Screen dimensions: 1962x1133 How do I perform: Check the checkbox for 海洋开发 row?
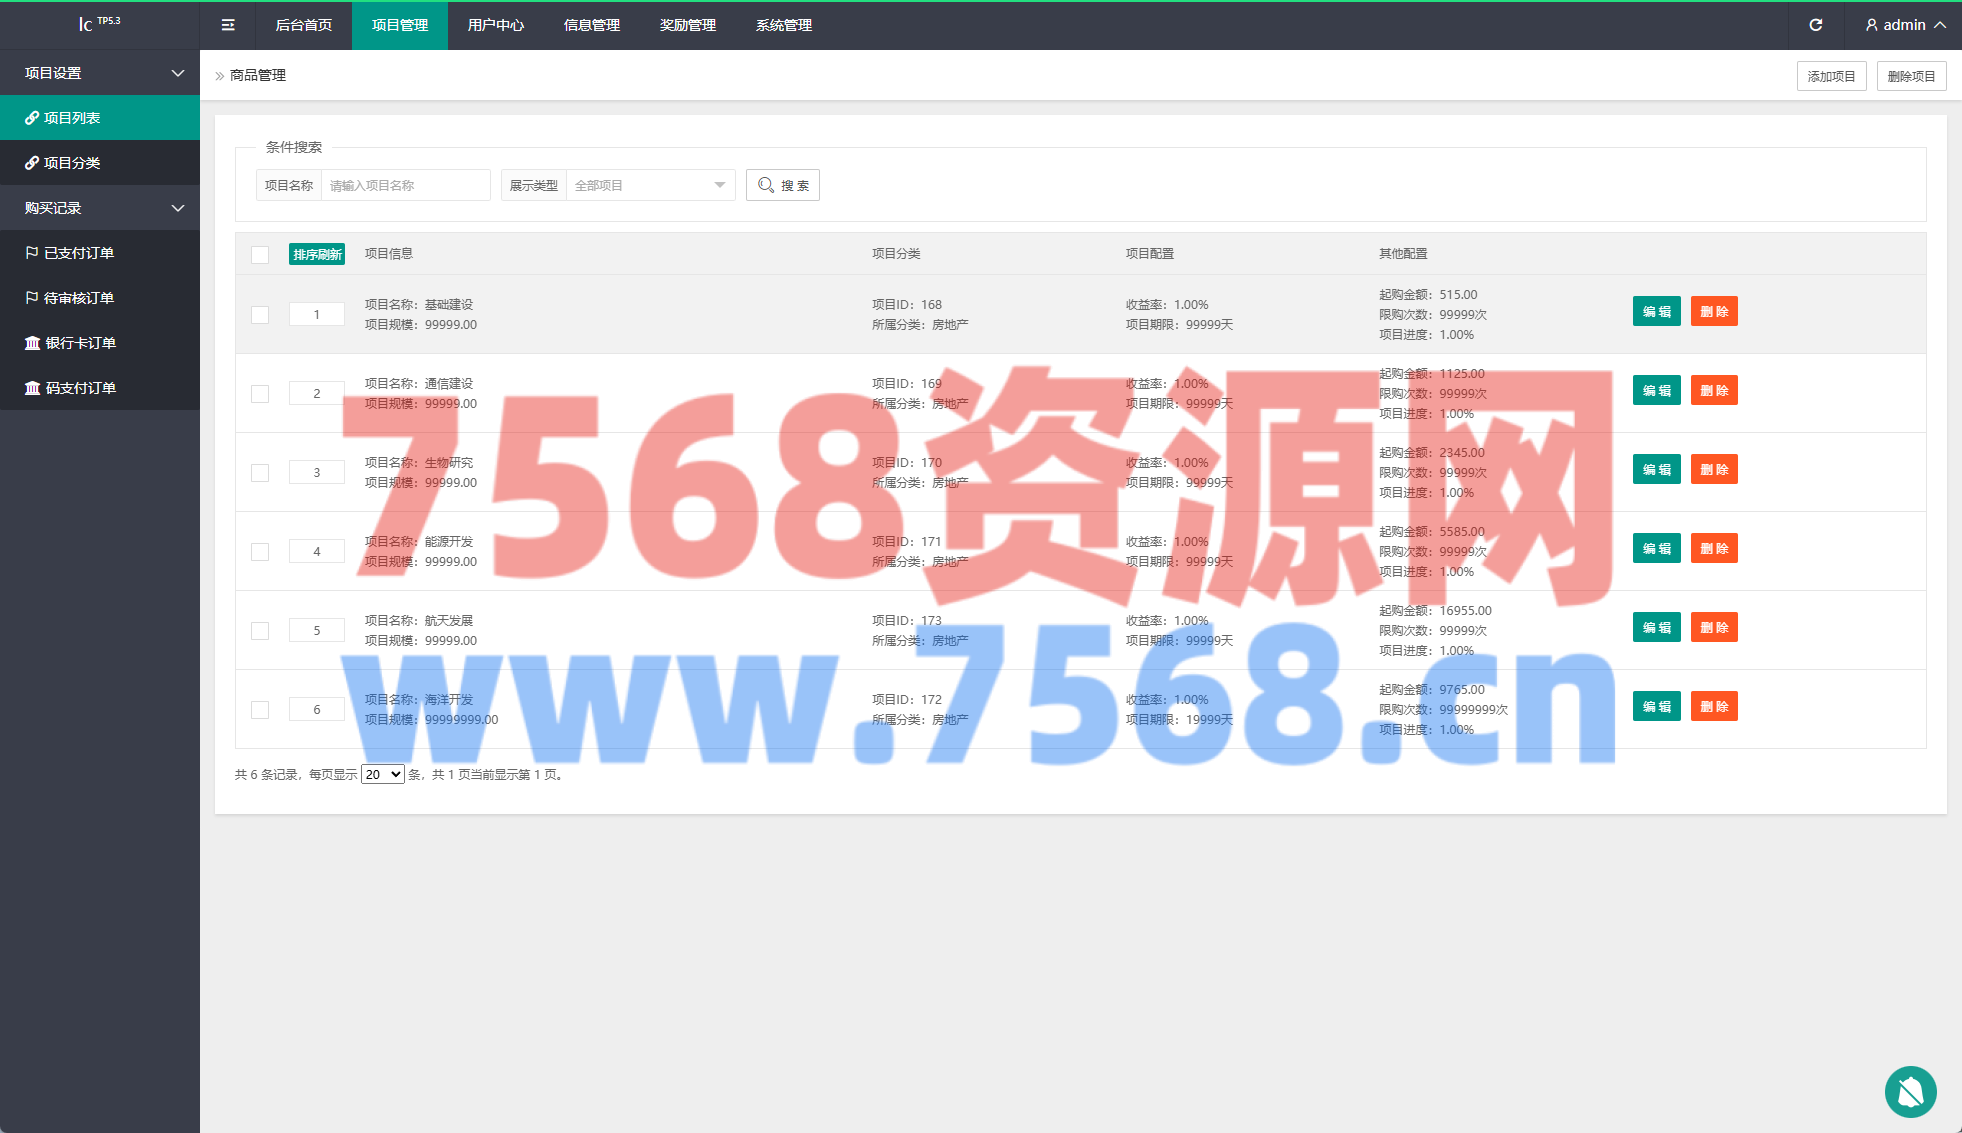[260, 710]
